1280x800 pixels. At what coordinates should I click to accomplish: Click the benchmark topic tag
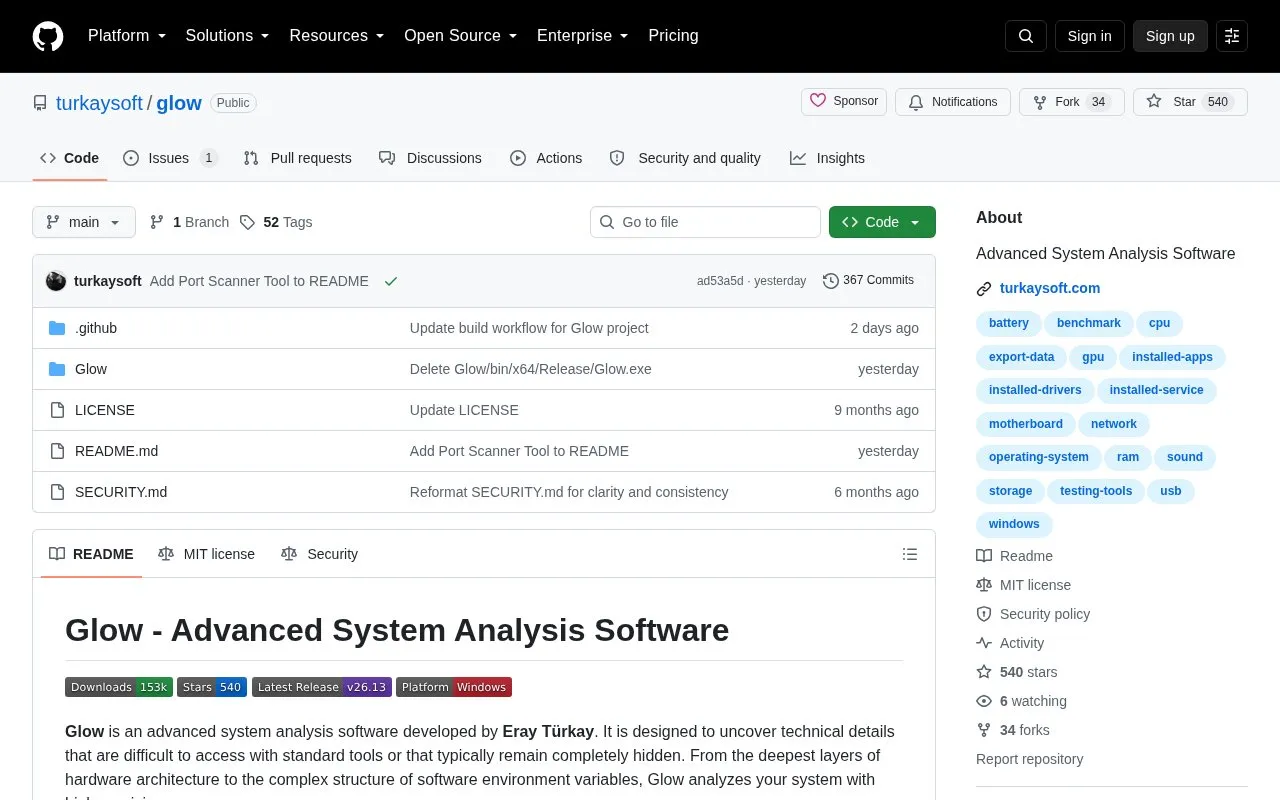[1089, 323]
